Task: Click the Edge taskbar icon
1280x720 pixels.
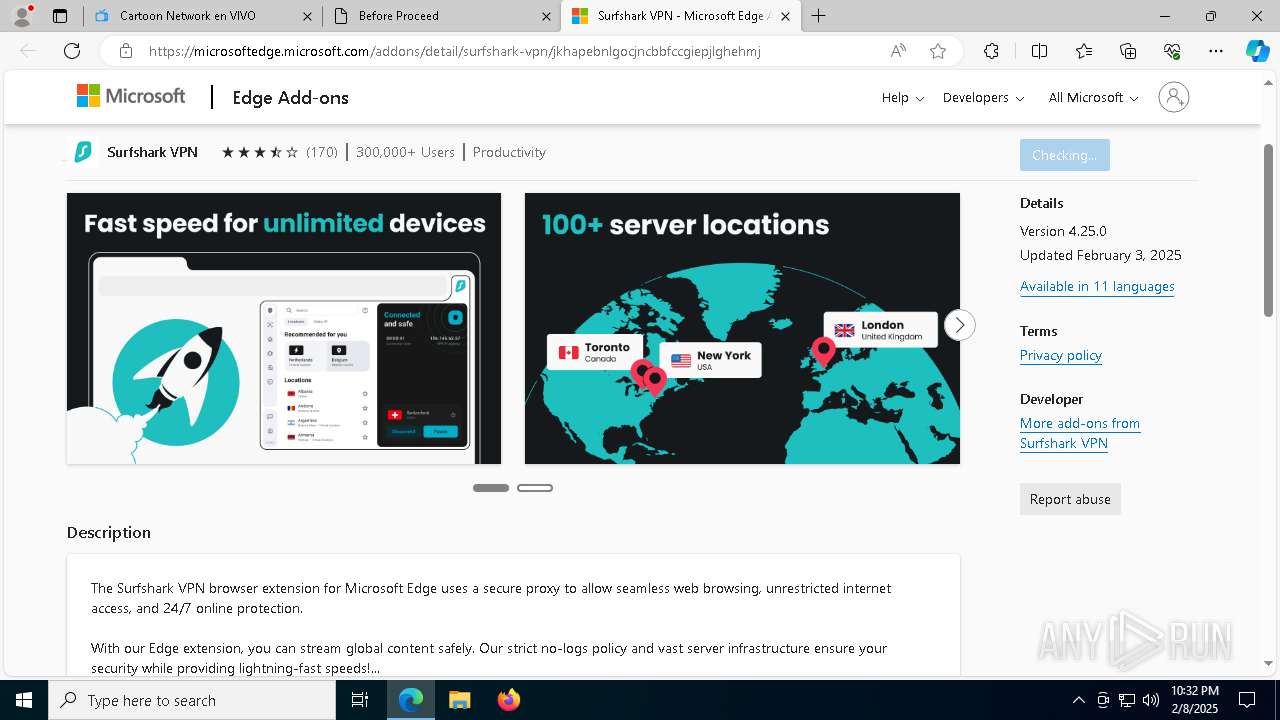Action: 411,700
